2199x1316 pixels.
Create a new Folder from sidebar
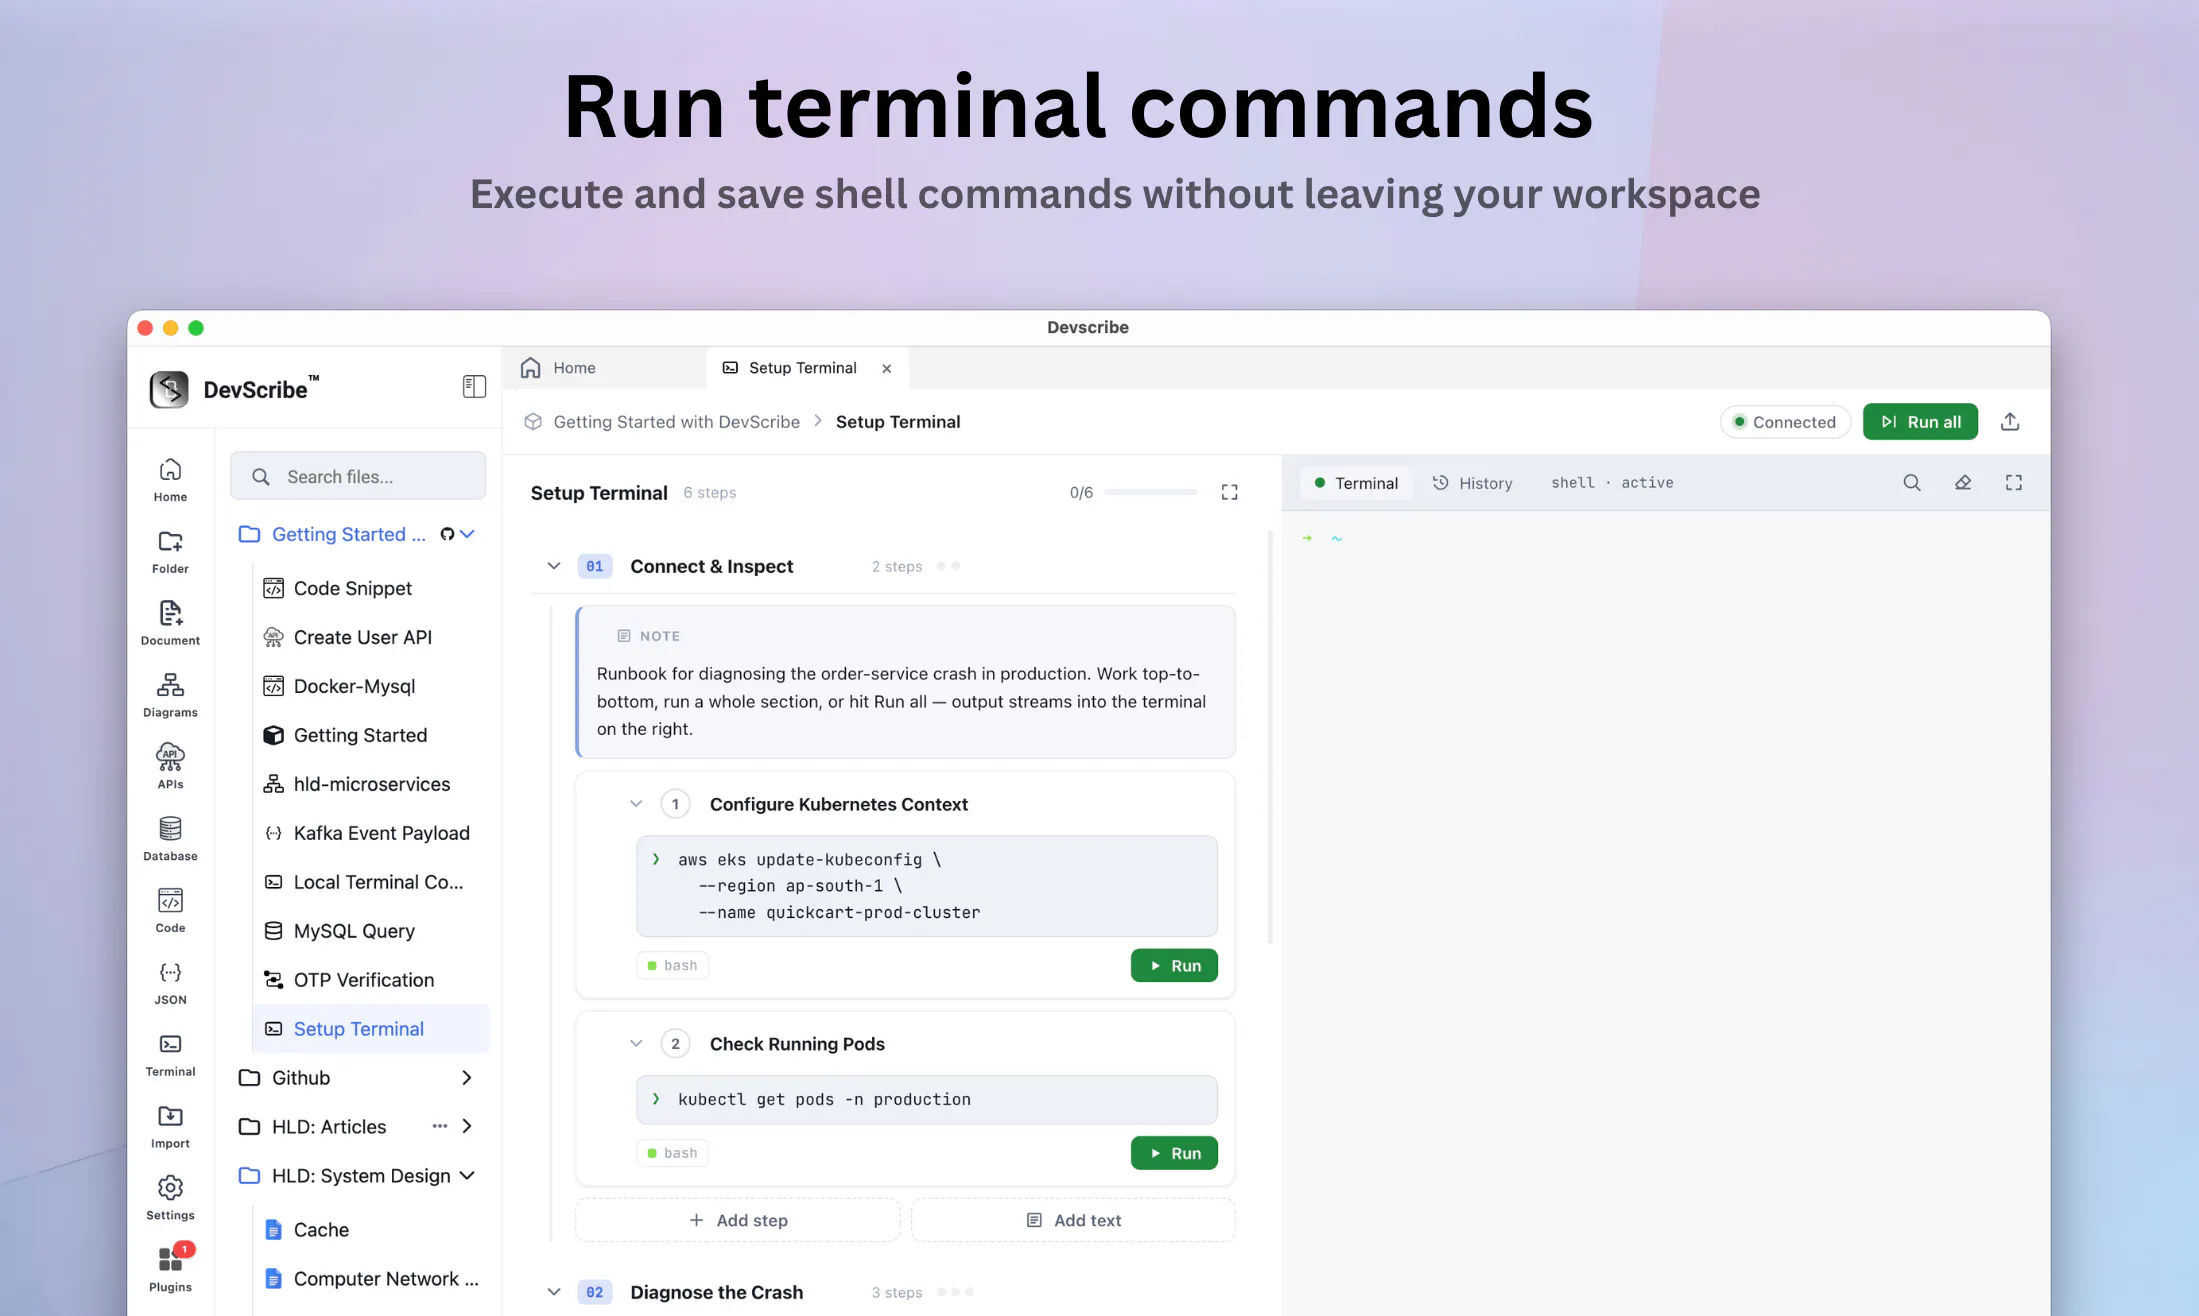[x=170, y=552]
